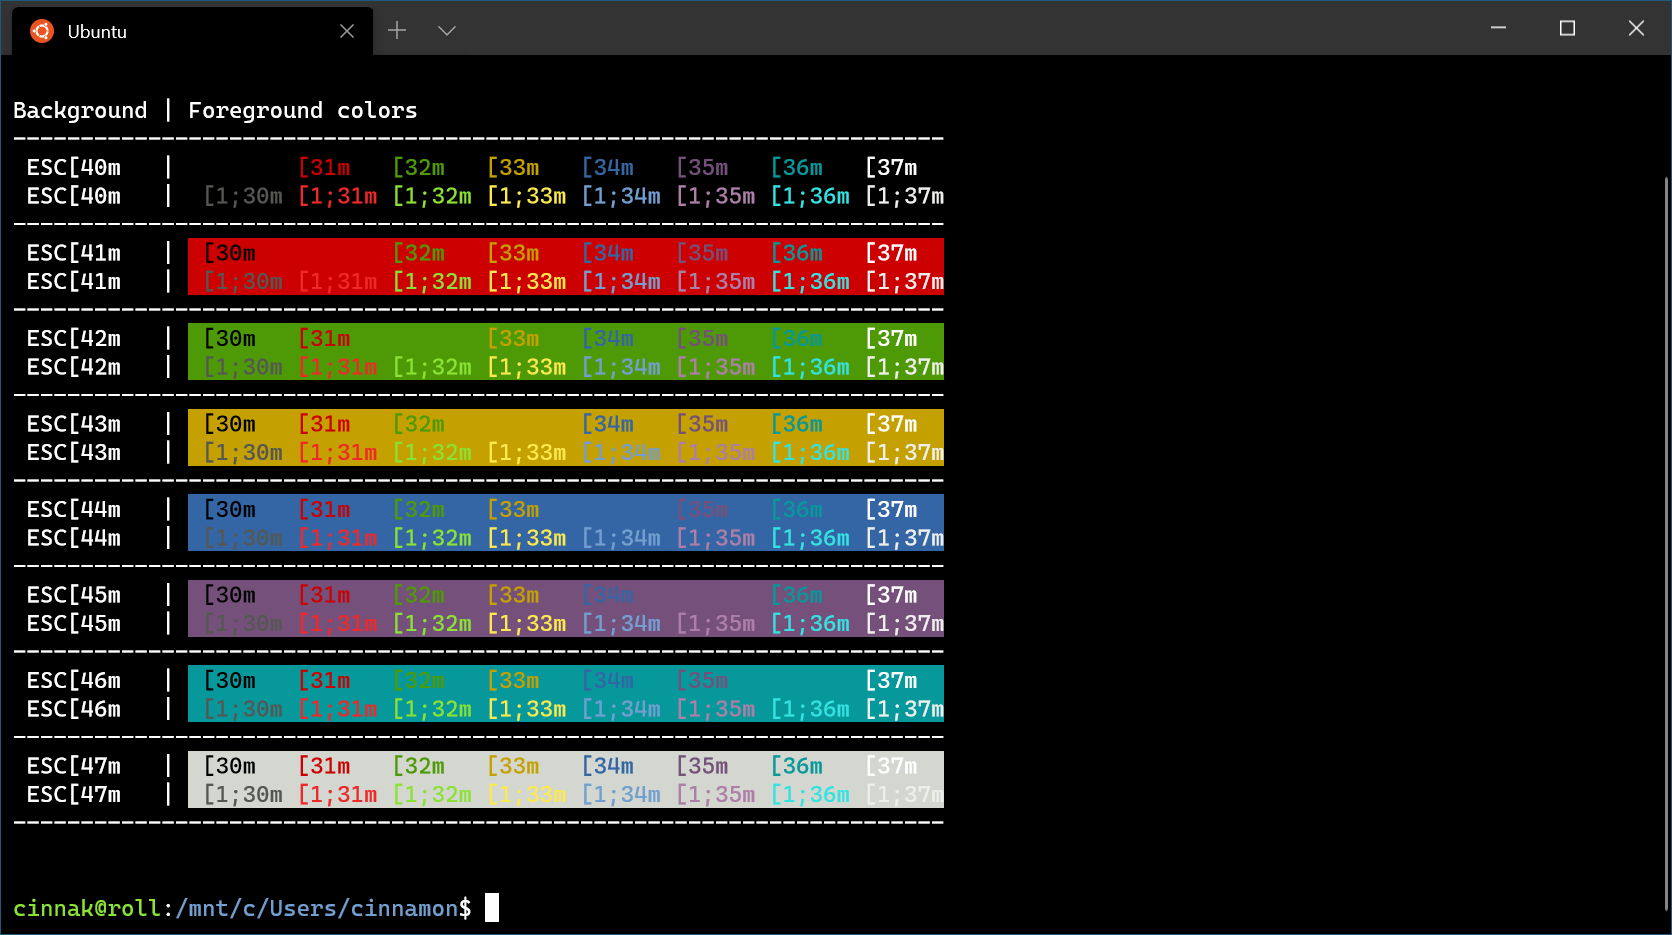Image resolution: width=1672 pixels, height=935 pixels.
Task: Close the Ubuntu tab with its X
Action: [x=347, y=31]
